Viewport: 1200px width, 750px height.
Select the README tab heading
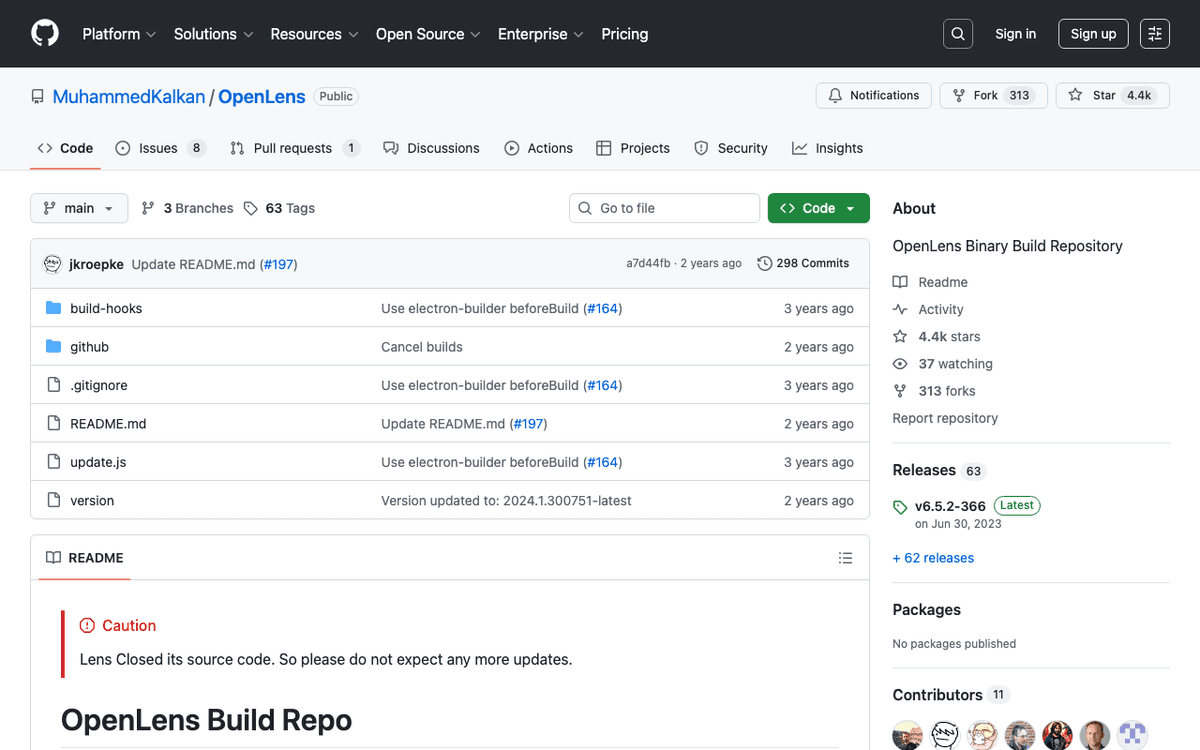click(85, 558)
